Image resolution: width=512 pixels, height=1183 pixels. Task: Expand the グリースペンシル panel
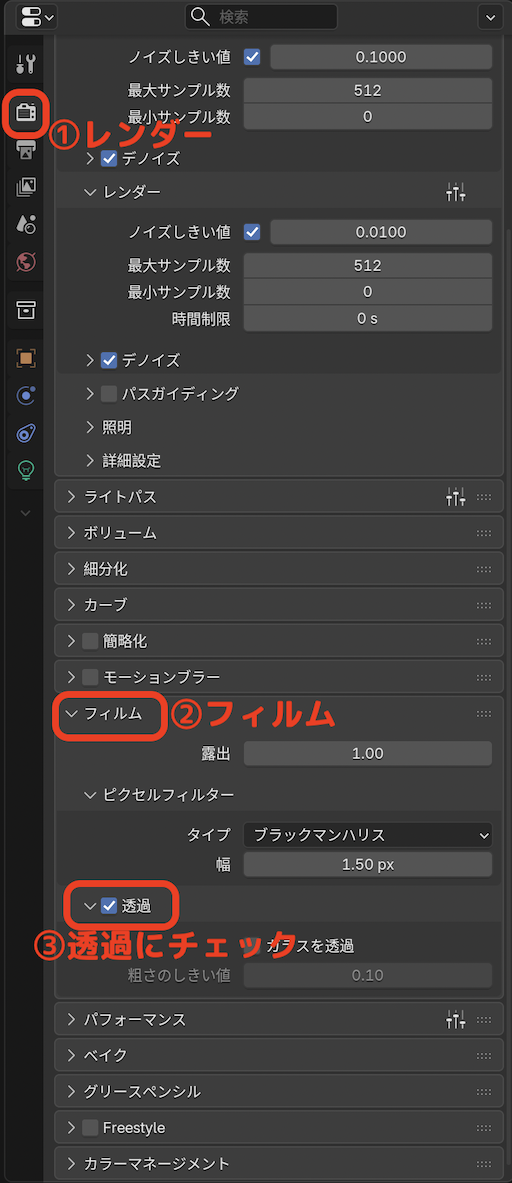click(x=72, y=1092)
